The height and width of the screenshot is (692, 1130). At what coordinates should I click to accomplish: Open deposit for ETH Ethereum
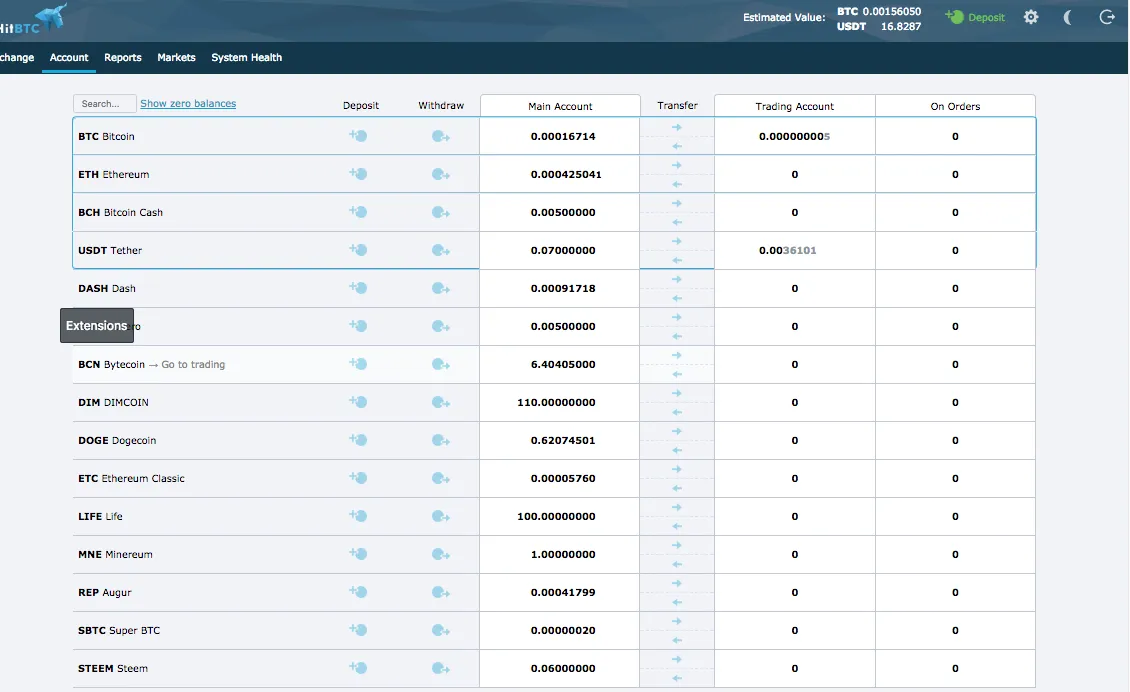[358, 174]
